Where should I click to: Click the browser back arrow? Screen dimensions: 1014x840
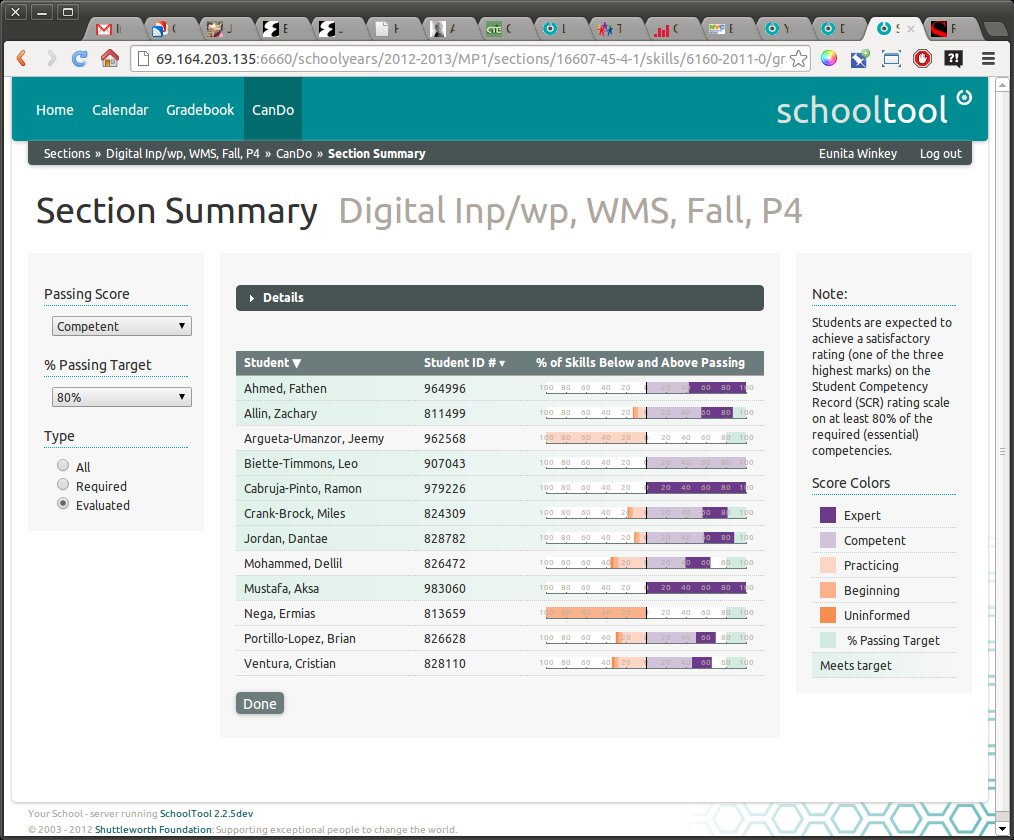click(21, 58)
